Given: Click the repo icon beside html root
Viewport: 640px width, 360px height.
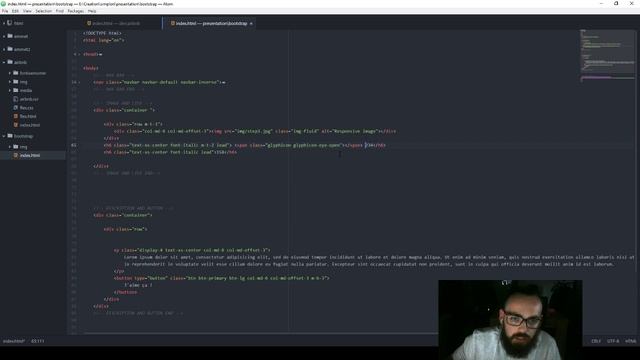Looking at the screenshot, I should [x=10, y=23].
